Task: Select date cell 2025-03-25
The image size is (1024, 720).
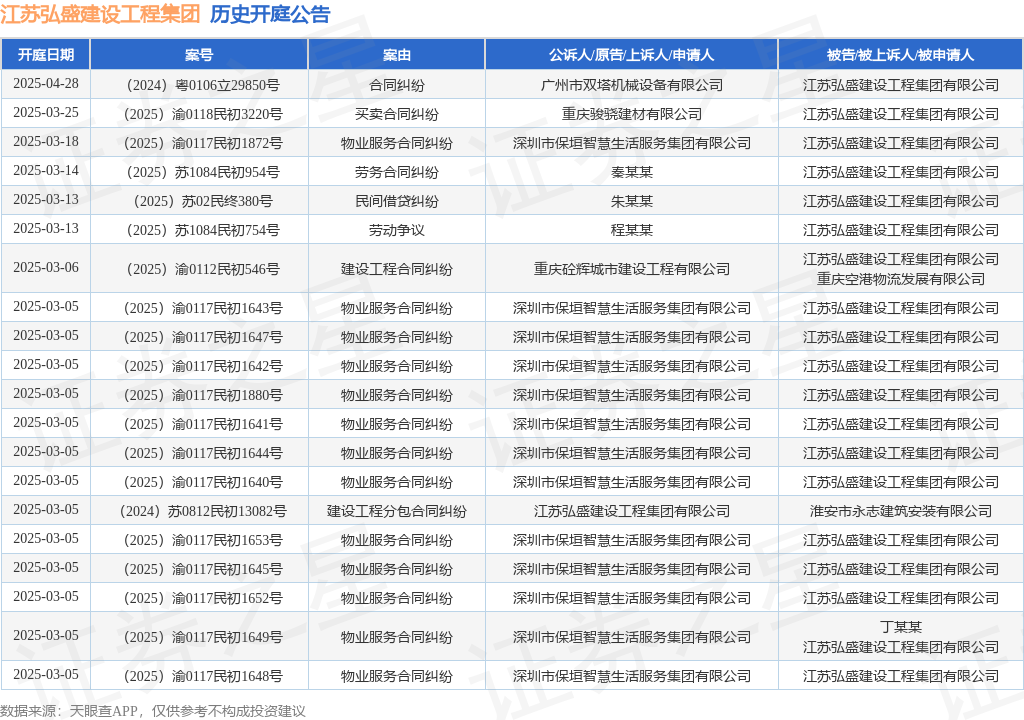Action: click(x=46, y=112)
